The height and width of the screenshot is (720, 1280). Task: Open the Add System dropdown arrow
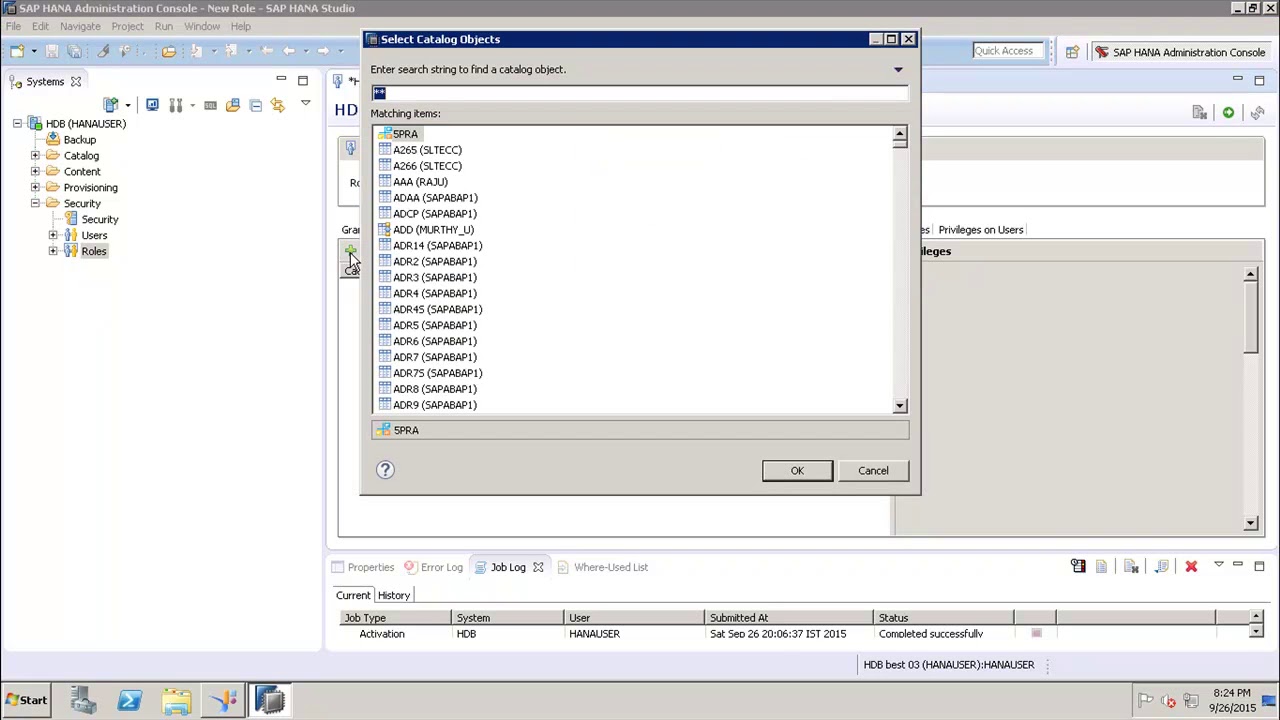point(127,106)
